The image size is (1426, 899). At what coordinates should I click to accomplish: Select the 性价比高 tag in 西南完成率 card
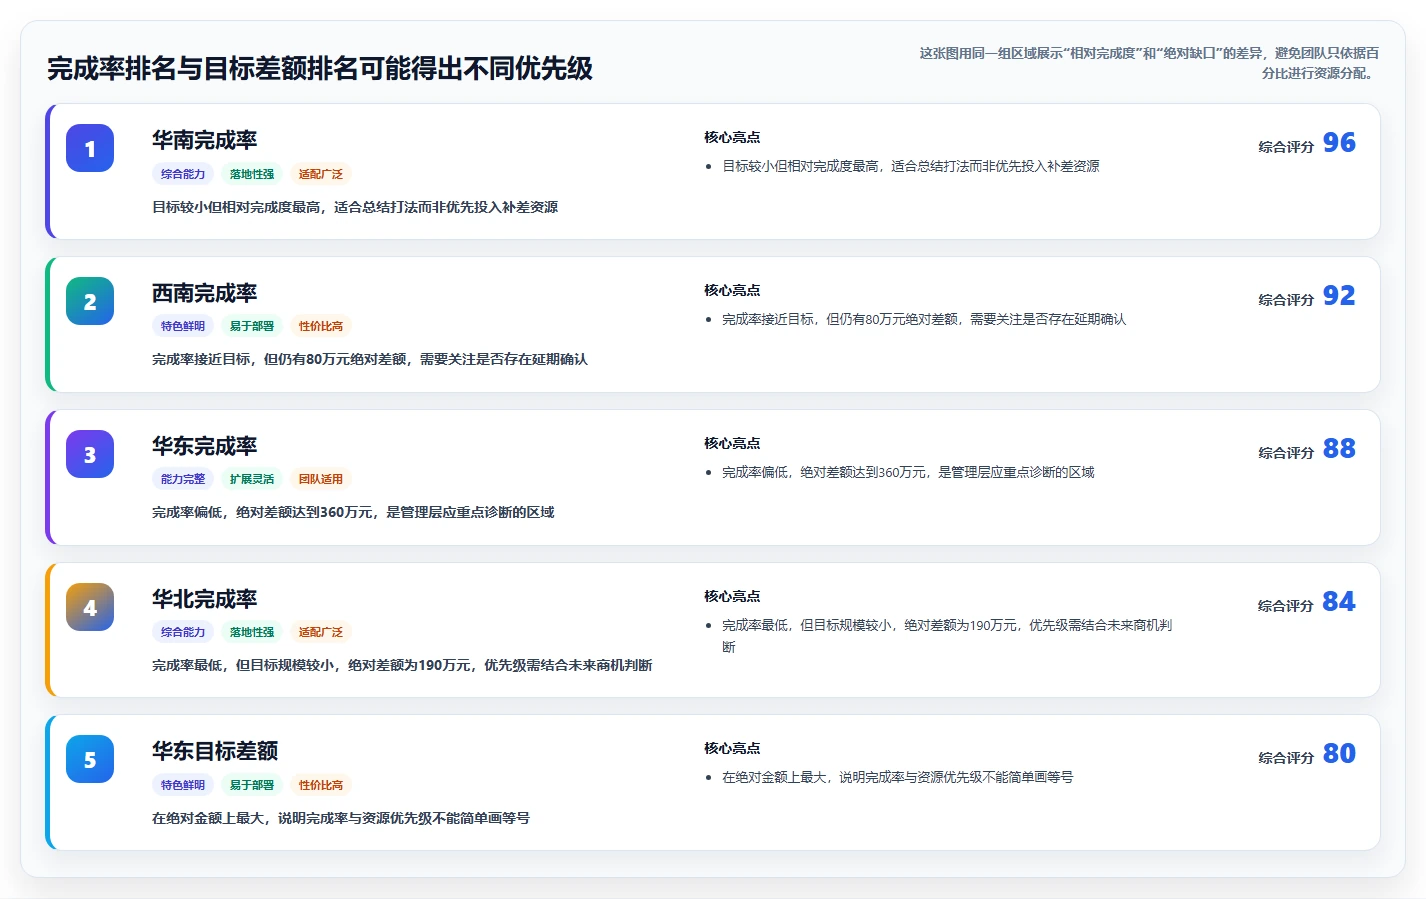pyautogui.click(x=321, y=326)
